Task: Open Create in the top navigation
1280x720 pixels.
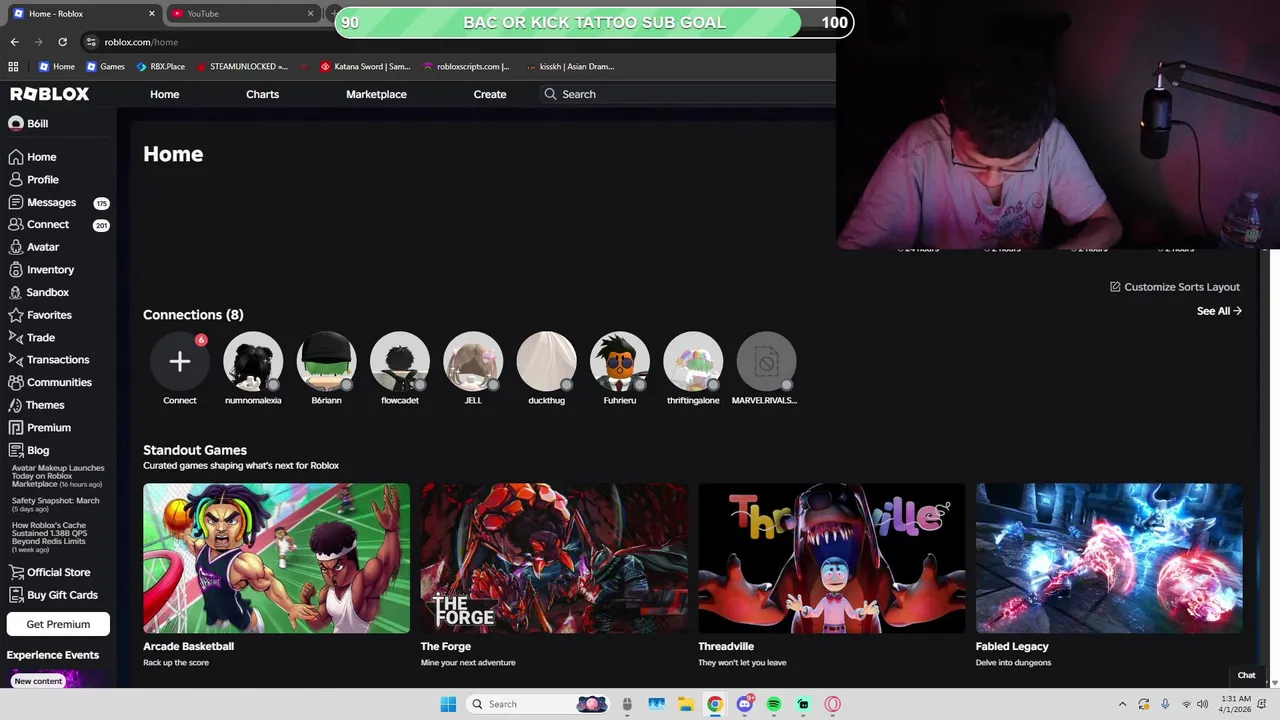Action: coord(490,94)
